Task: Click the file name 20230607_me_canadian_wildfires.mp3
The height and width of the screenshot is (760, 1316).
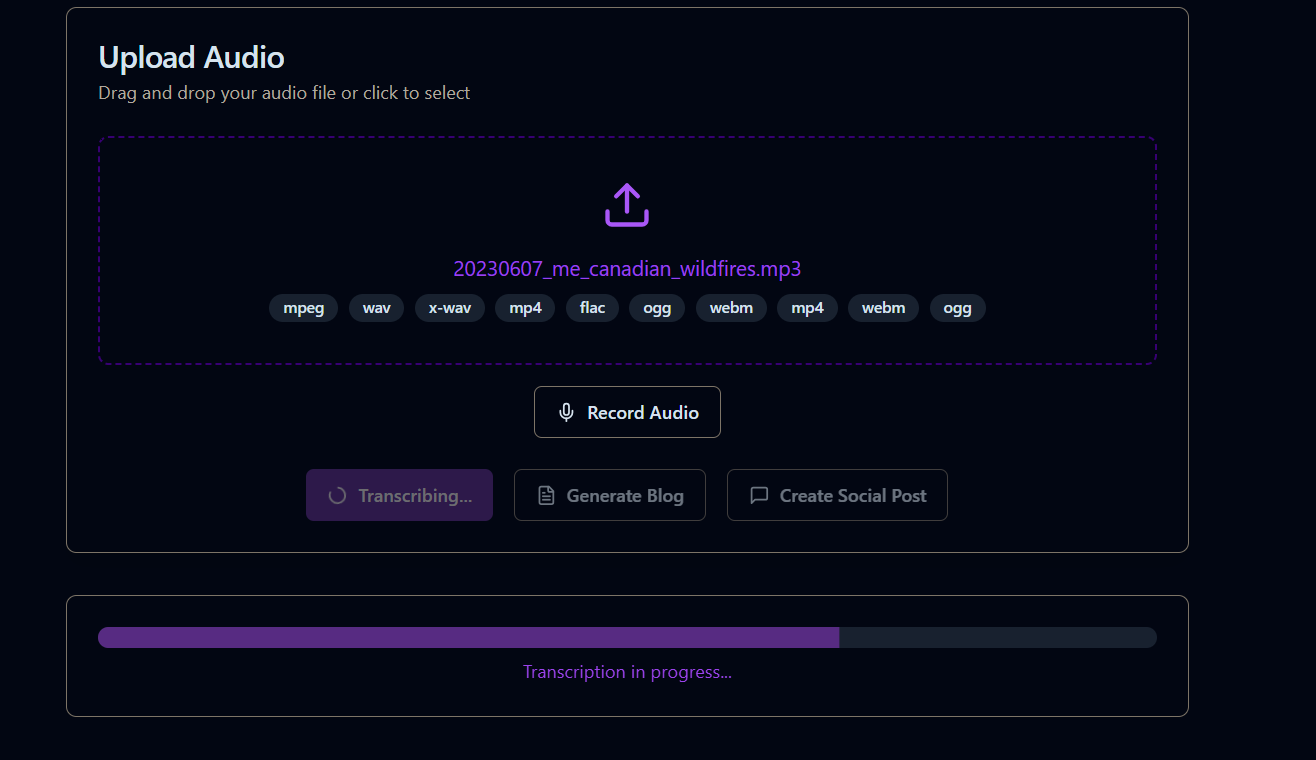Action: click(x=627, y=269)
